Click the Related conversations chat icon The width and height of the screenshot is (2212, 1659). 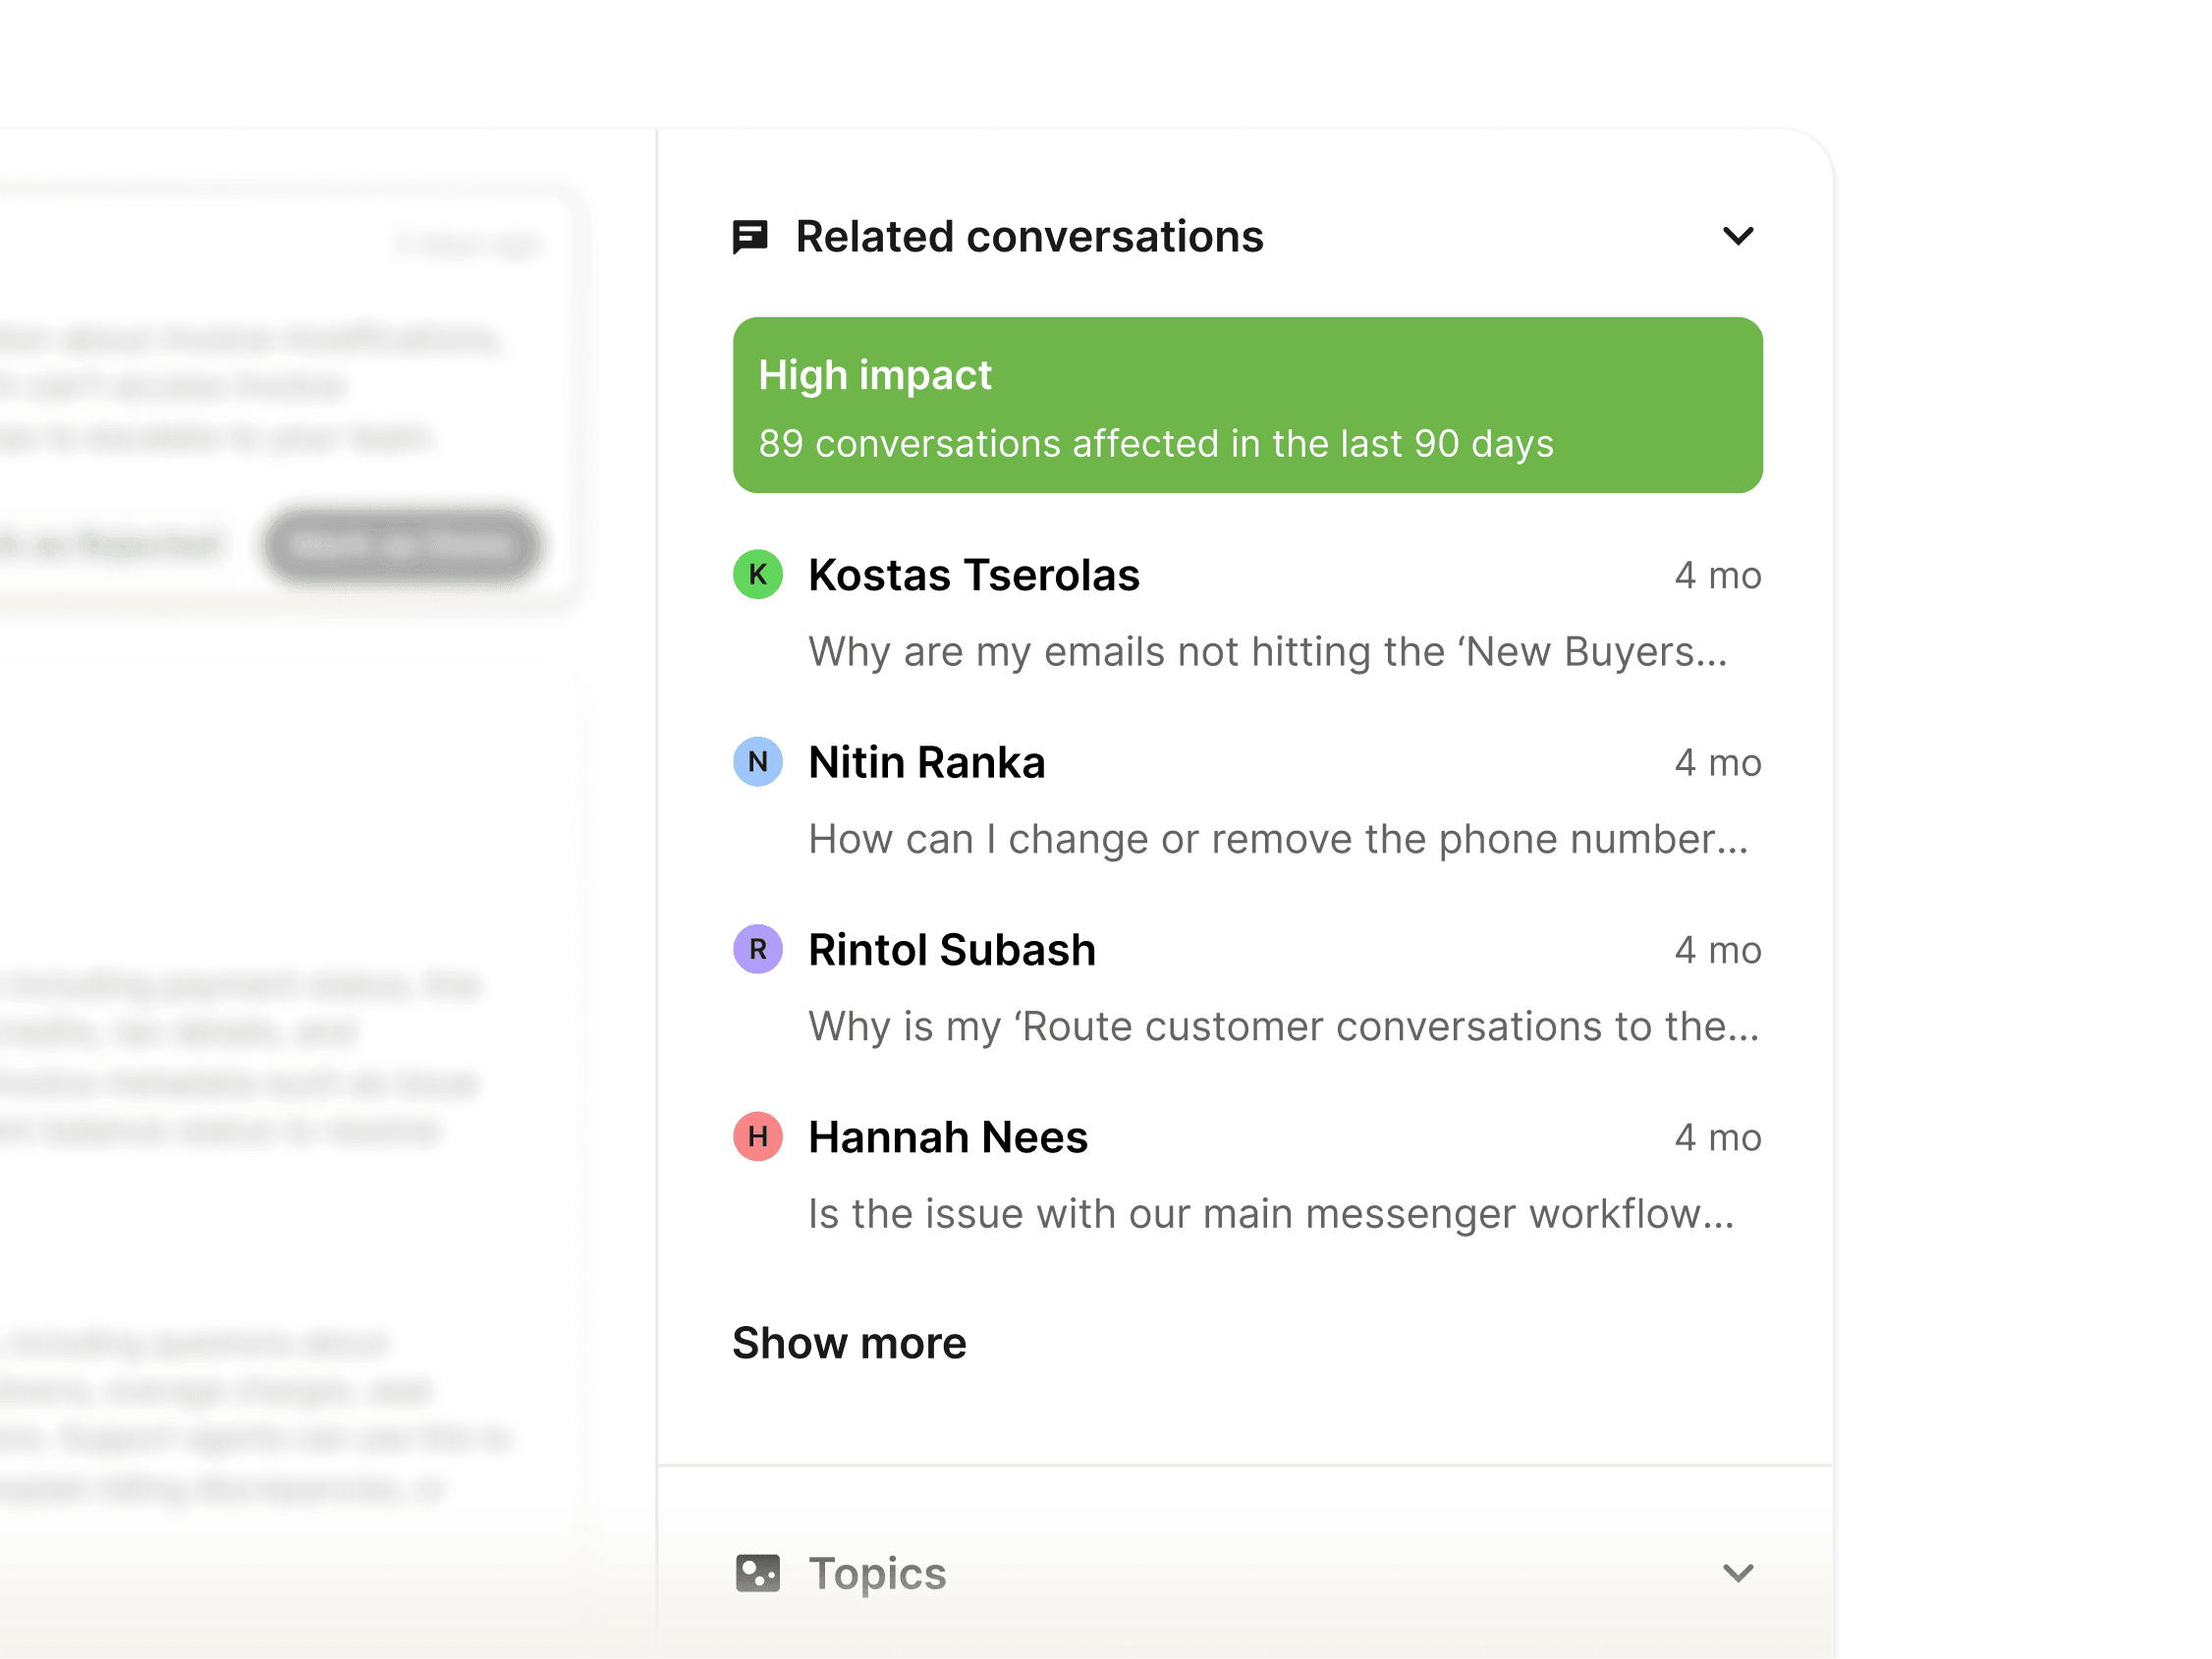point(750,237)
